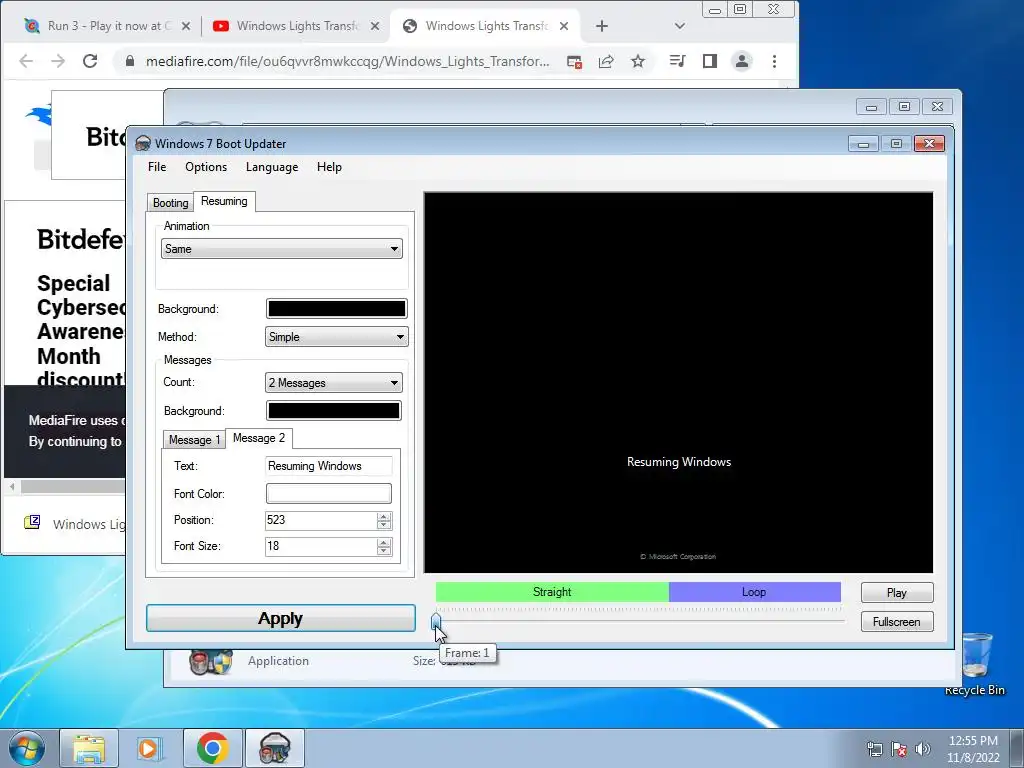Click the frame slider thumb
This screenshot has width=1024, height=768.
436,620
